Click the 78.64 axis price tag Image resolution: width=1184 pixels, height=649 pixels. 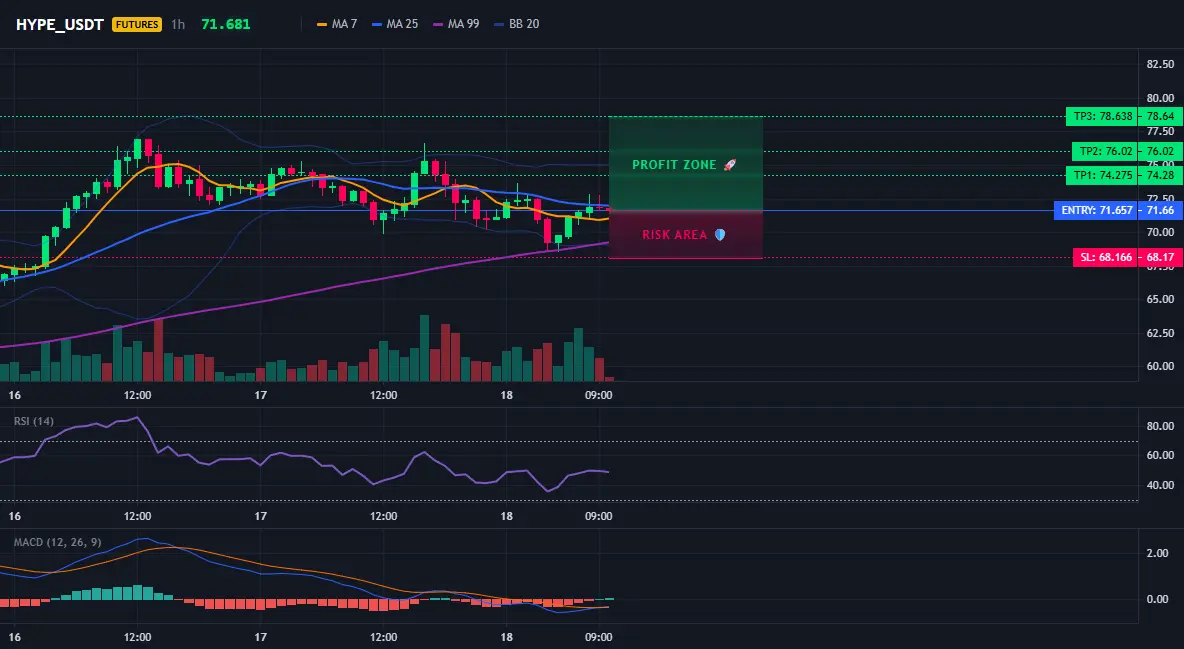[1161, 116]
